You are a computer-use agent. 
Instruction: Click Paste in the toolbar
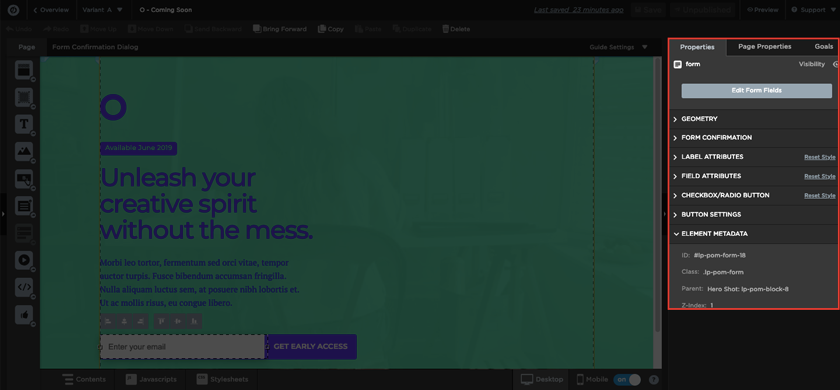pyautogui.click(x=368, y=29)
